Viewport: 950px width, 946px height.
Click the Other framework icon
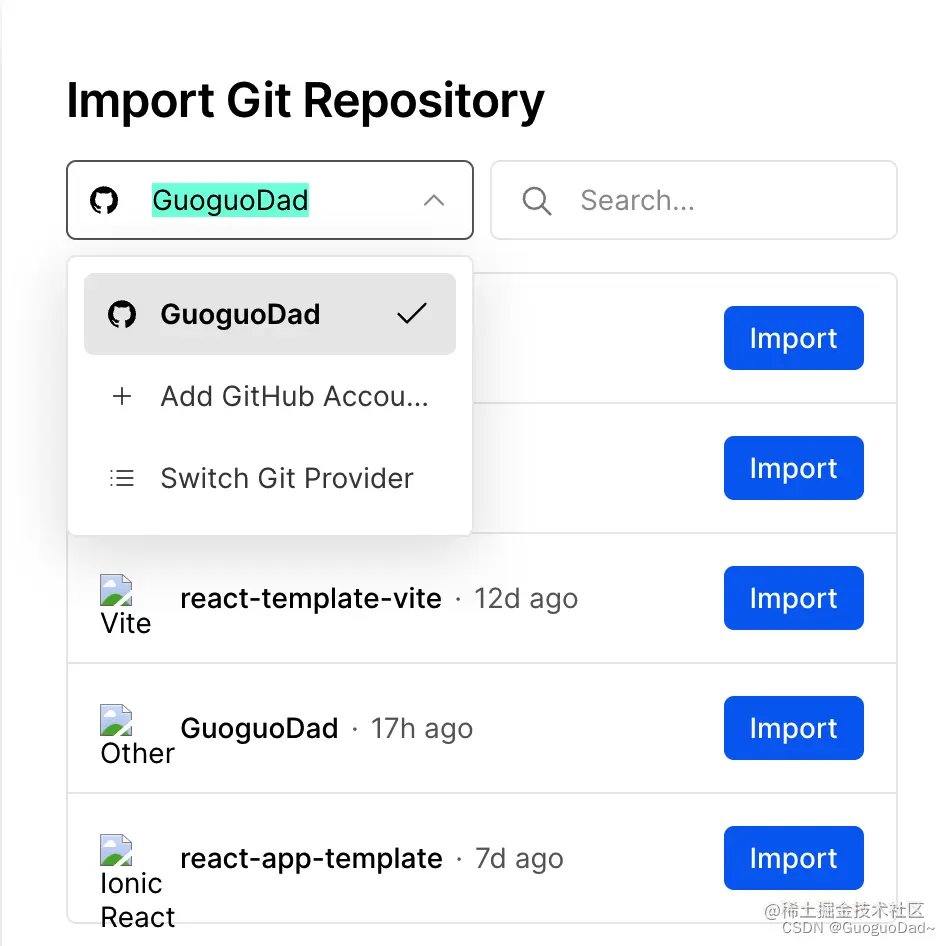[116, 721]
